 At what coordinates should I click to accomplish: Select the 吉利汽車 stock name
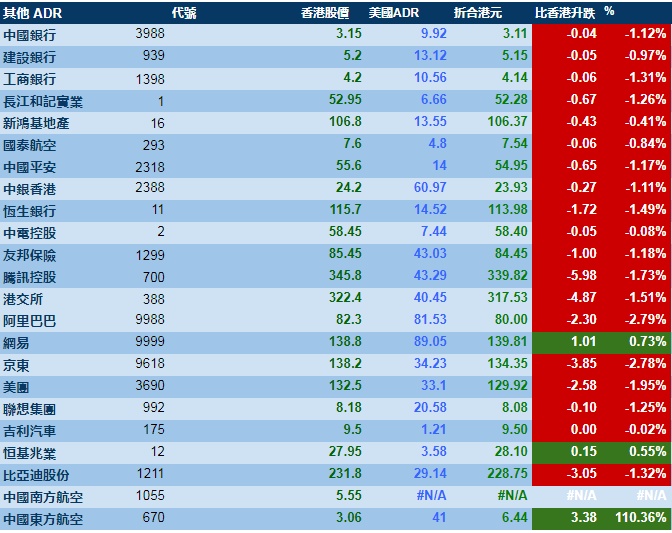[x=30, y=431]
